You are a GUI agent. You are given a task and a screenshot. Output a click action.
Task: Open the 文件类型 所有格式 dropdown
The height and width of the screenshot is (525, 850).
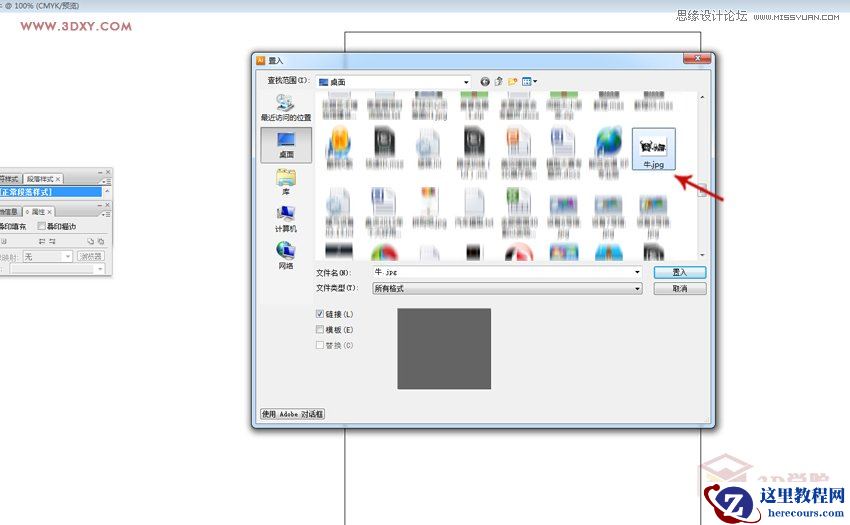coord(507,289)
